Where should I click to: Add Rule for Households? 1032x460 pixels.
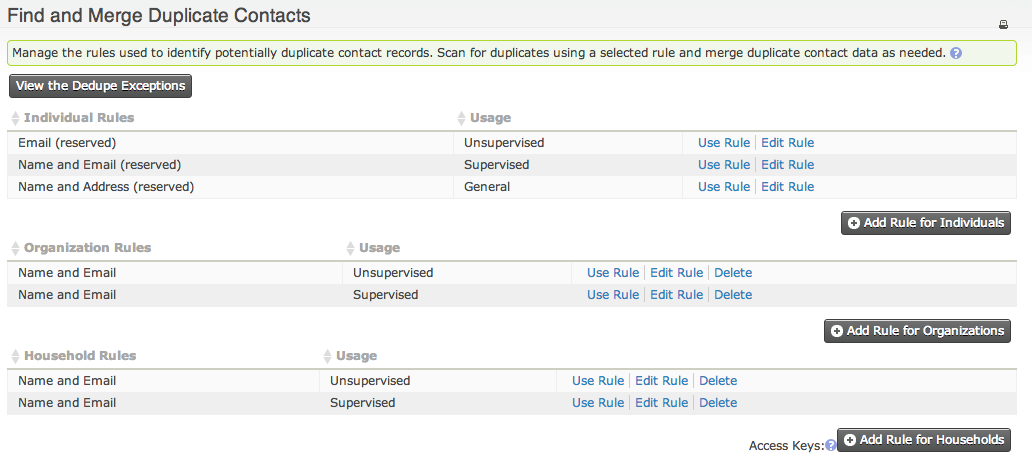tap(924, 440)
